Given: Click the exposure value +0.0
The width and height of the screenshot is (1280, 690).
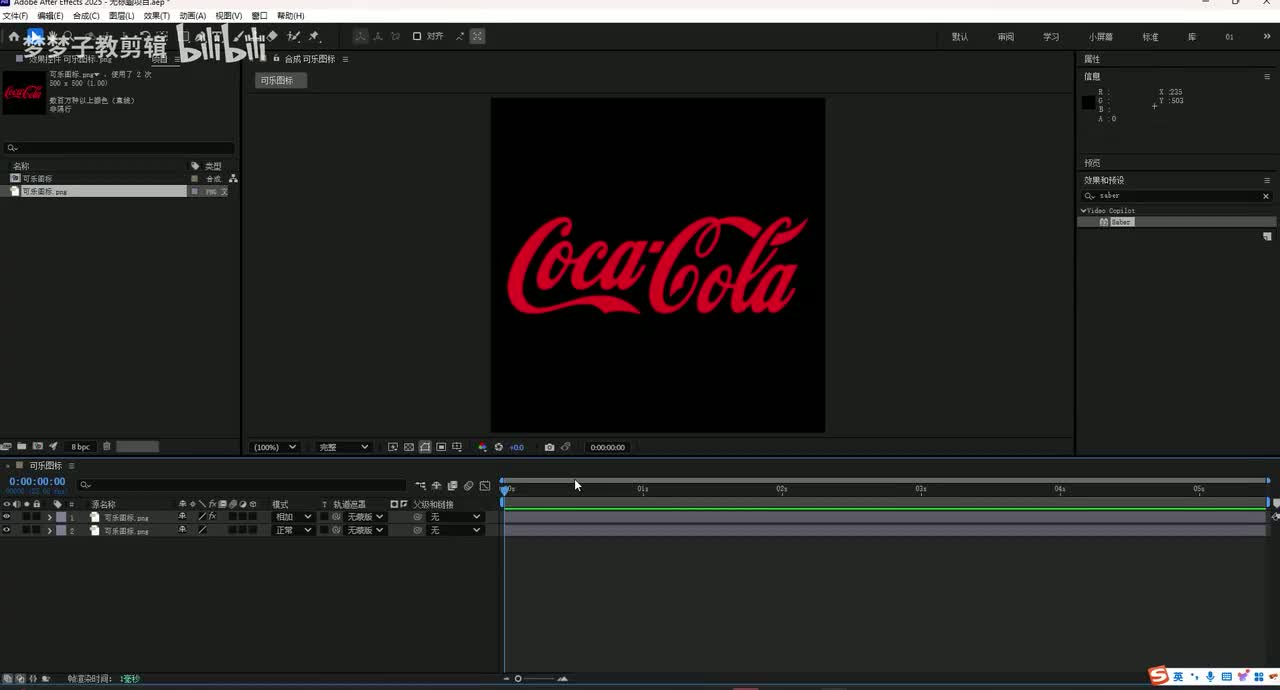Looking at the screenshot, I should click(516, 447).
